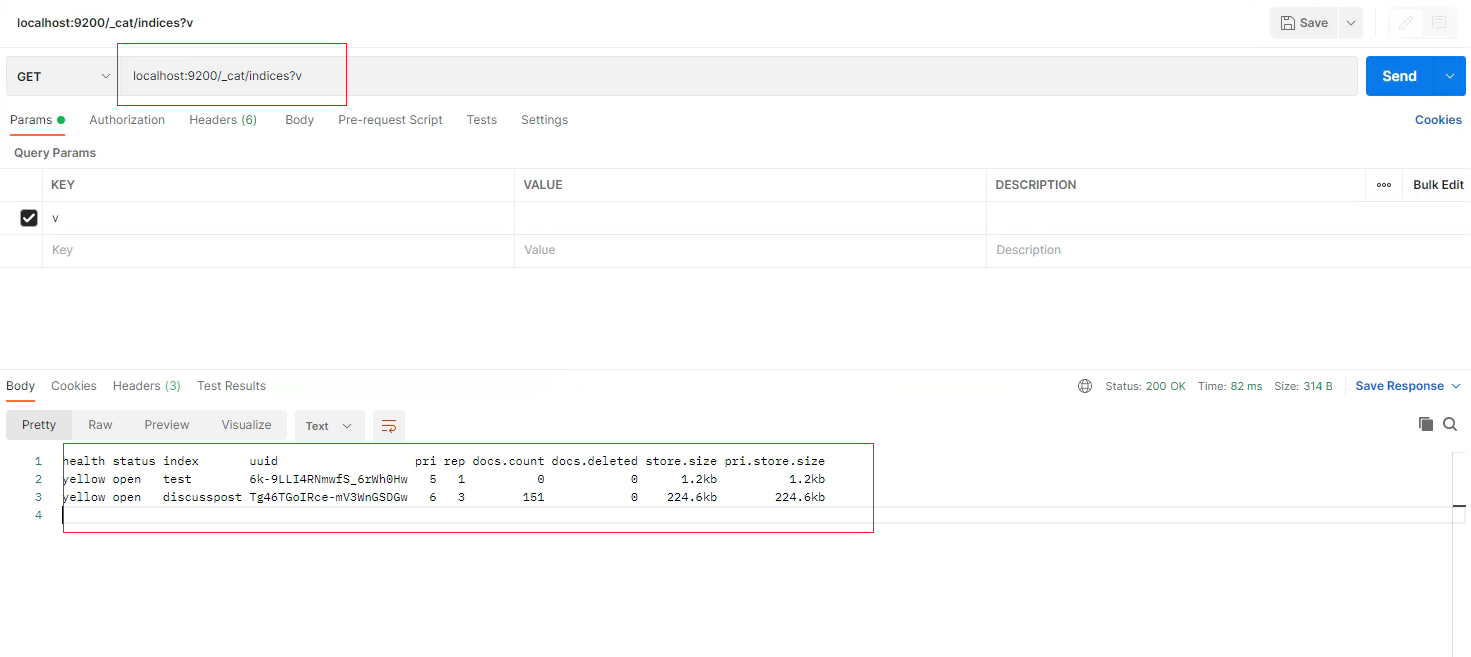Open the Tests tab
The width and height of the screenshot is (1471, 657).
481,120
